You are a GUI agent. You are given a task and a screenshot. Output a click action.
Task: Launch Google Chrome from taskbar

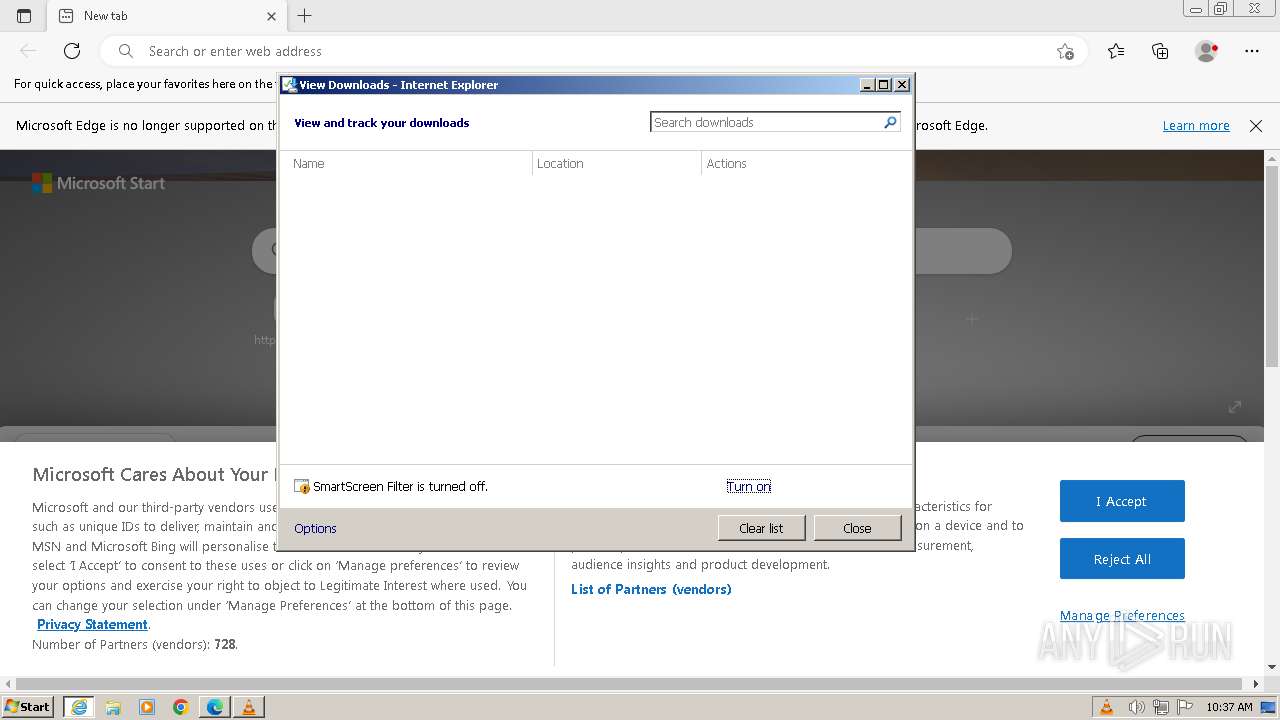pyautogui.click(x=181, y=707)
